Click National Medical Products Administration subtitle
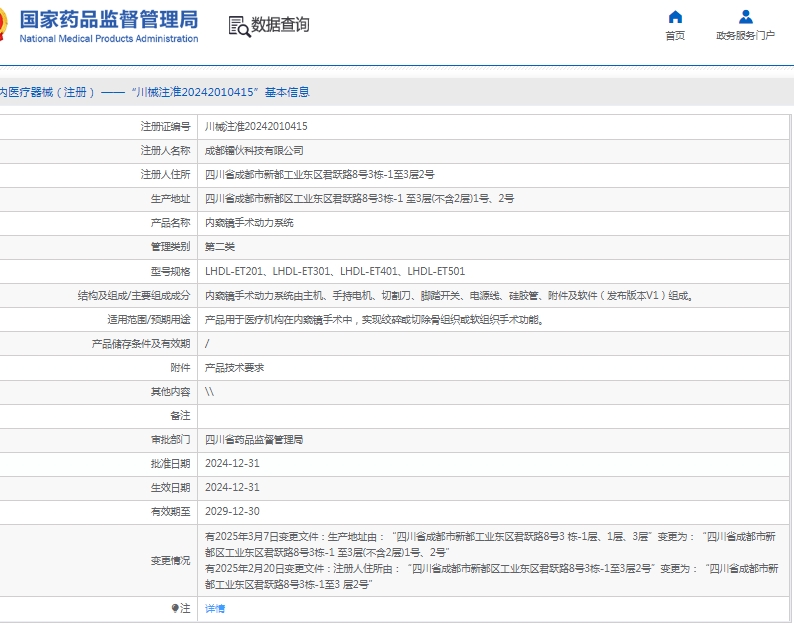Image resolution: width=794 pixels, height=629 pixels. [x=109, y=38]
